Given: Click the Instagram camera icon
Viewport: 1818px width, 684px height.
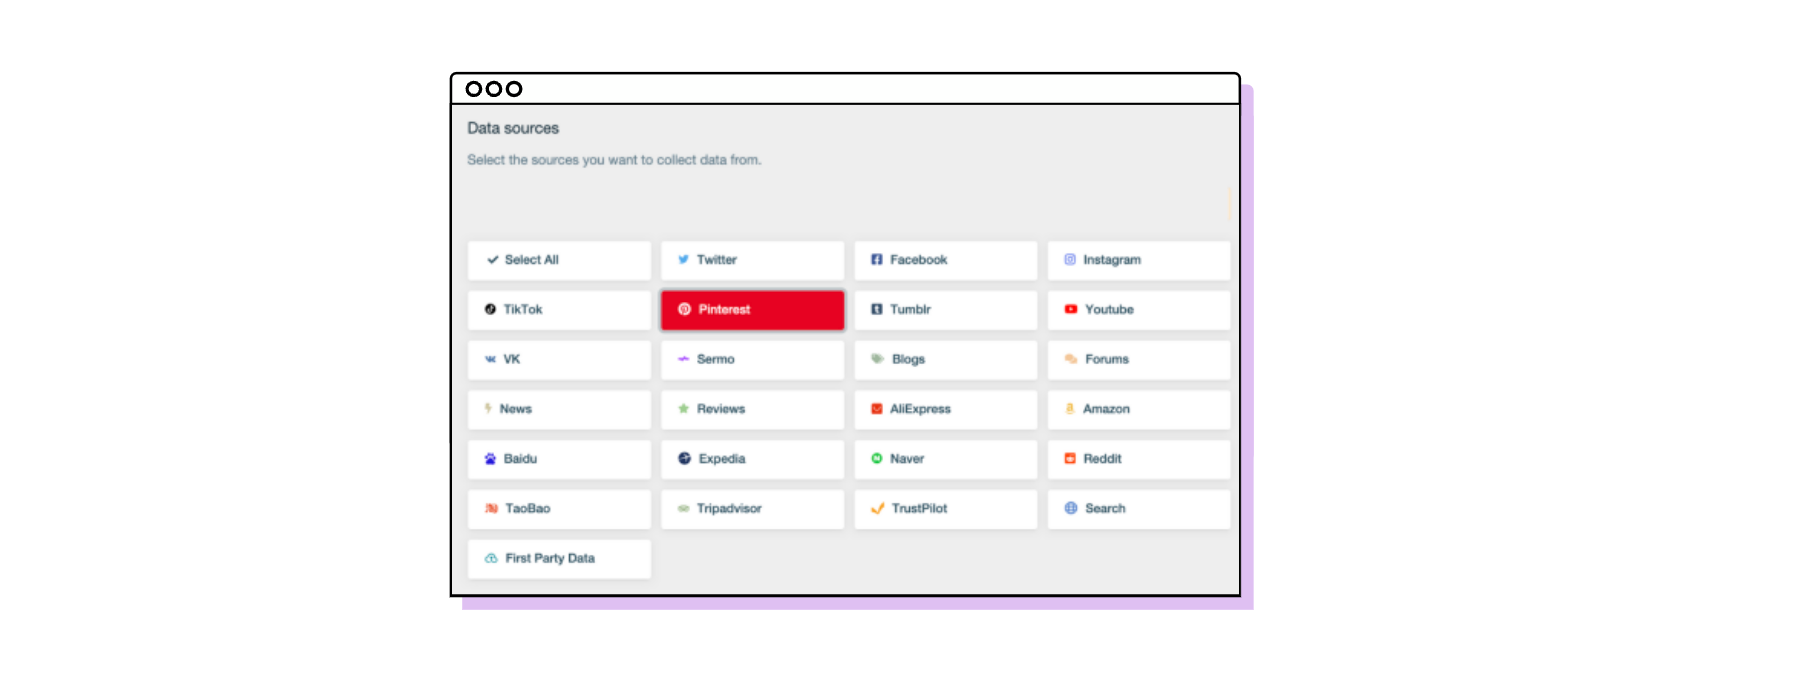Looking at the screenshot, I should tap(1070, 260).
